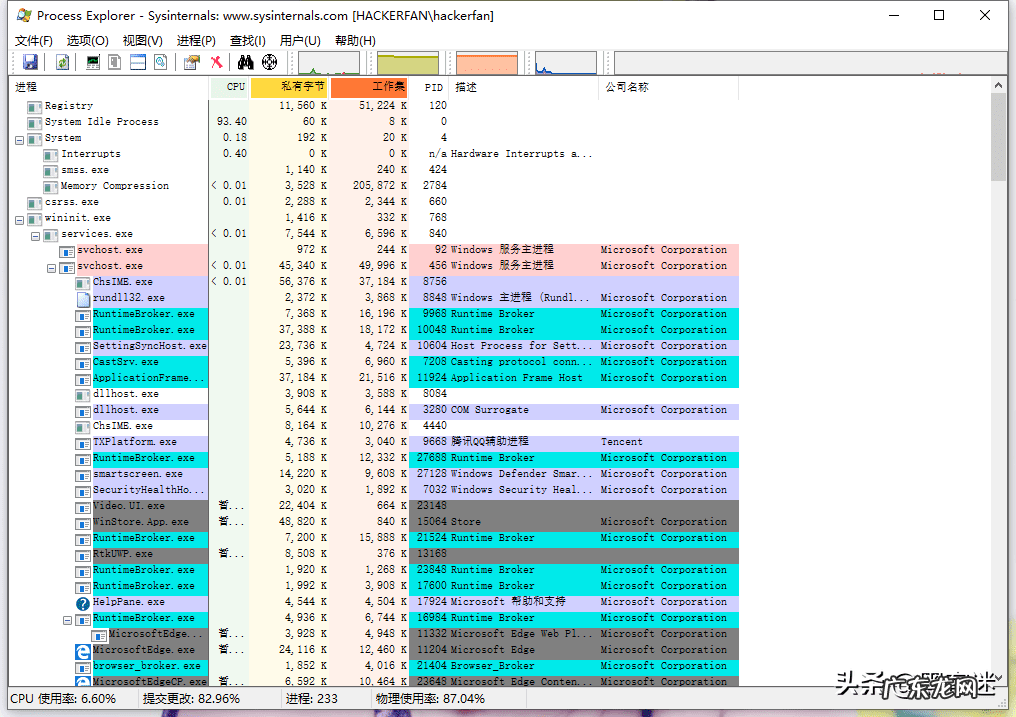Open the 视图(V) menu

tap(142, 41)
